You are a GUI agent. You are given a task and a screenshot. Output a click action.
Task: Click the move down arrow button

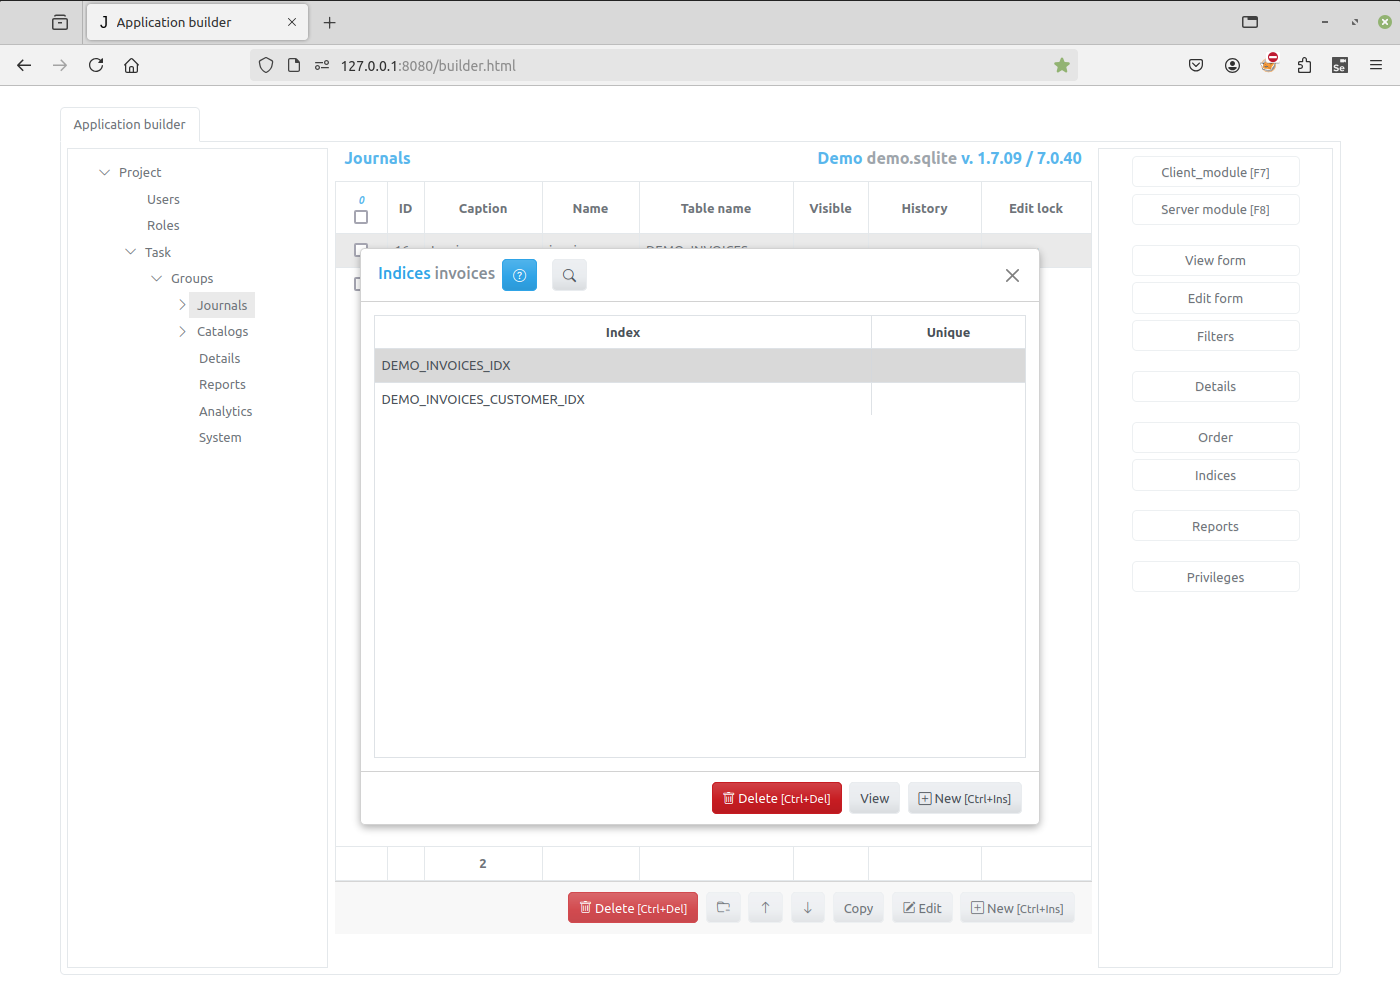click(x=807, y=908)
